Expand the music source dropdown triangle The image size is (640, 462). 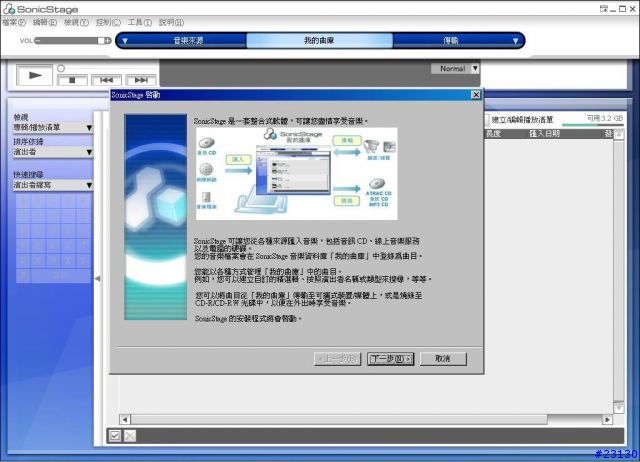(125, 41)
